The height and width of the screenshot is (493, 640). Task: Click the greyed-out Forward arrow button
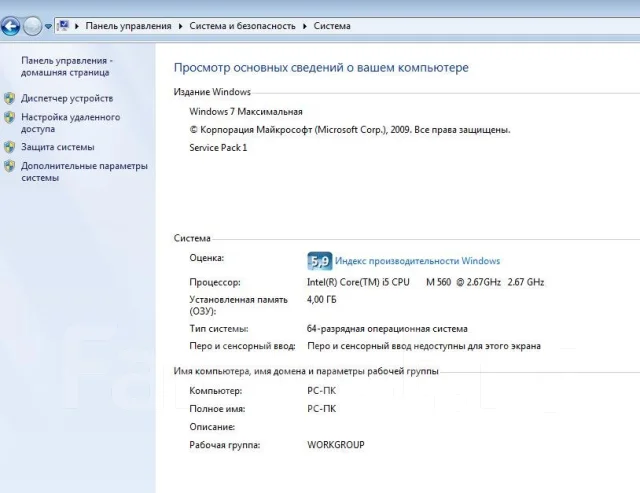tap(32, 26)
